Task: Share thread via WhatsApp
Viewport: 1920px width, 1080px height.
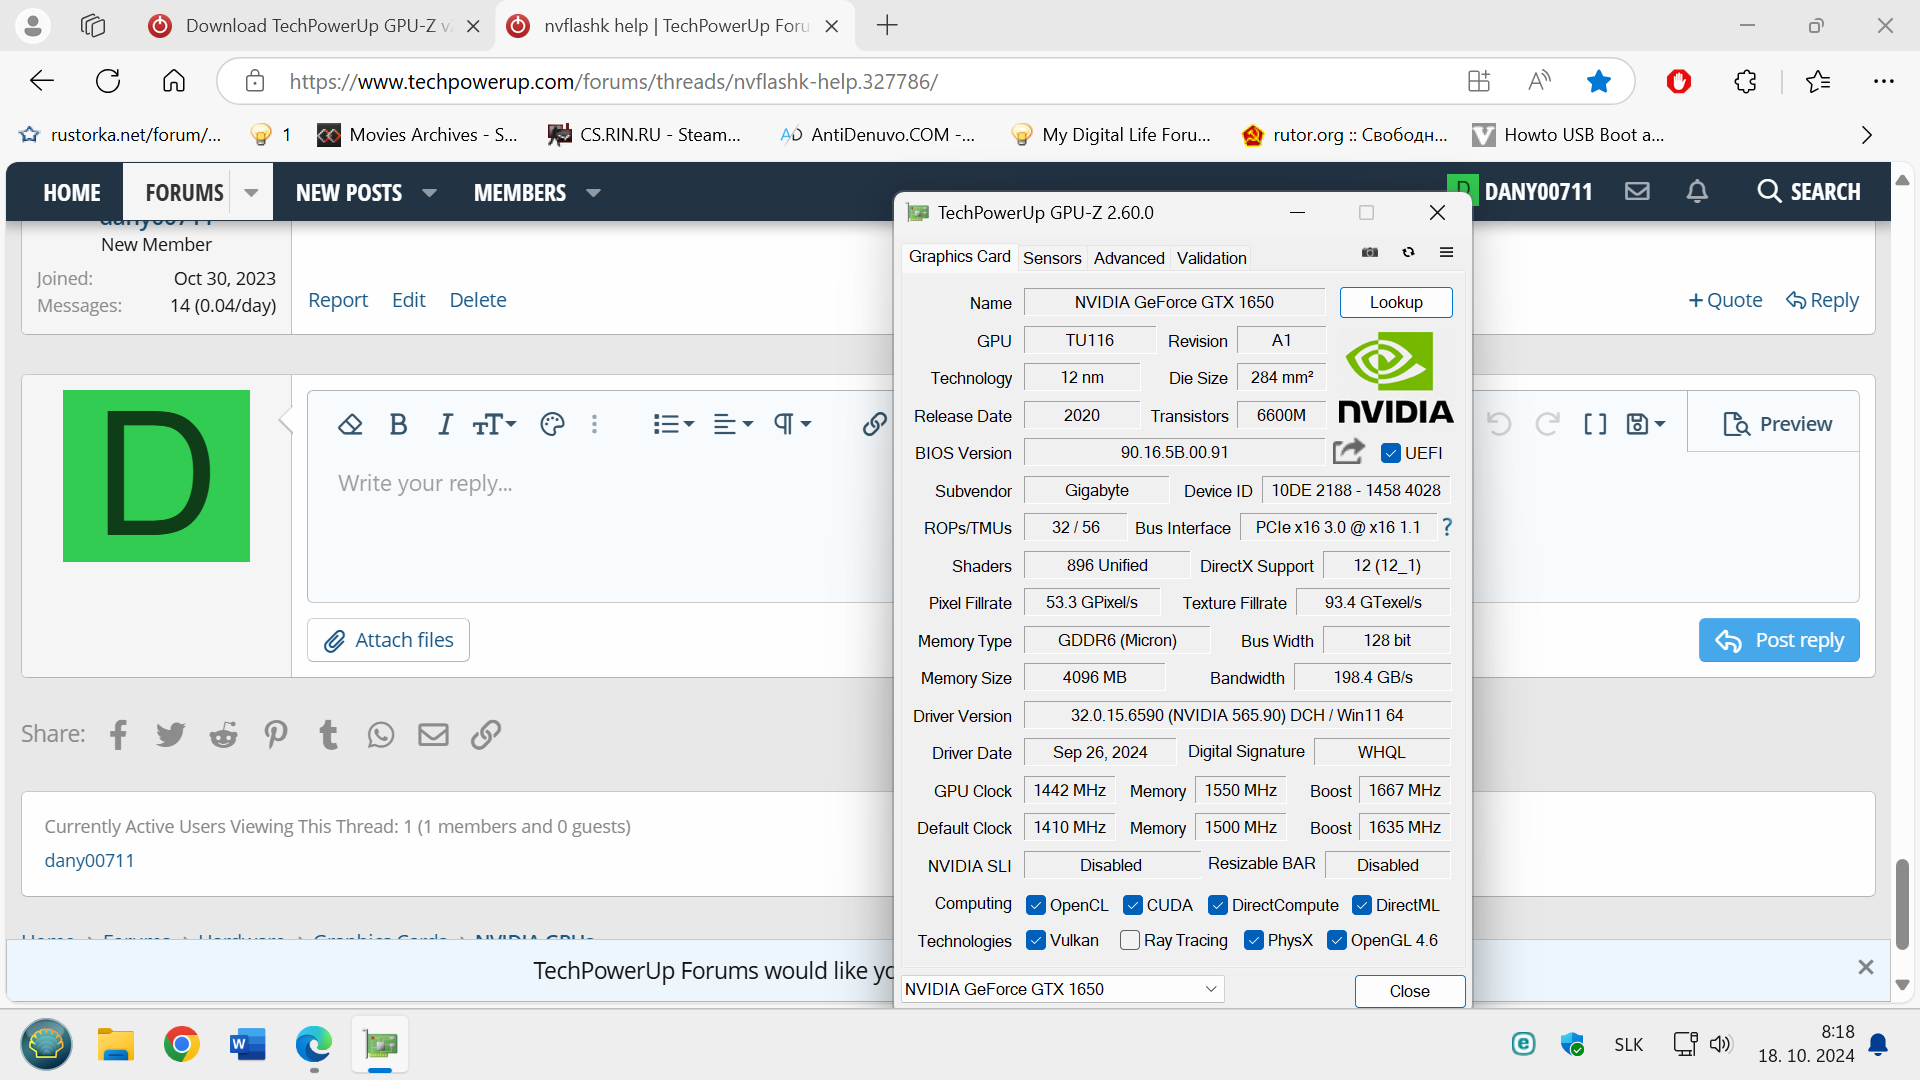Action: click(381, 735)
